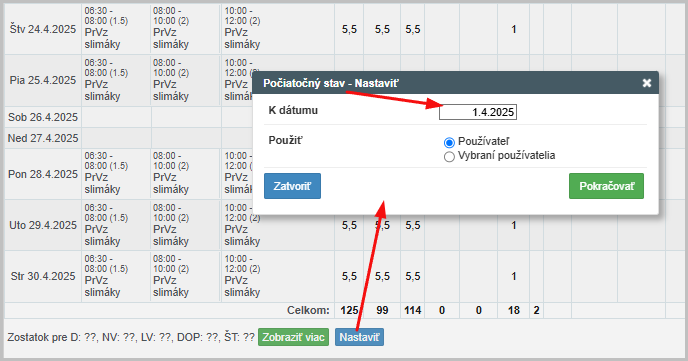
Task: Click the blue Nastaviť button
Action: click(359, 337)
